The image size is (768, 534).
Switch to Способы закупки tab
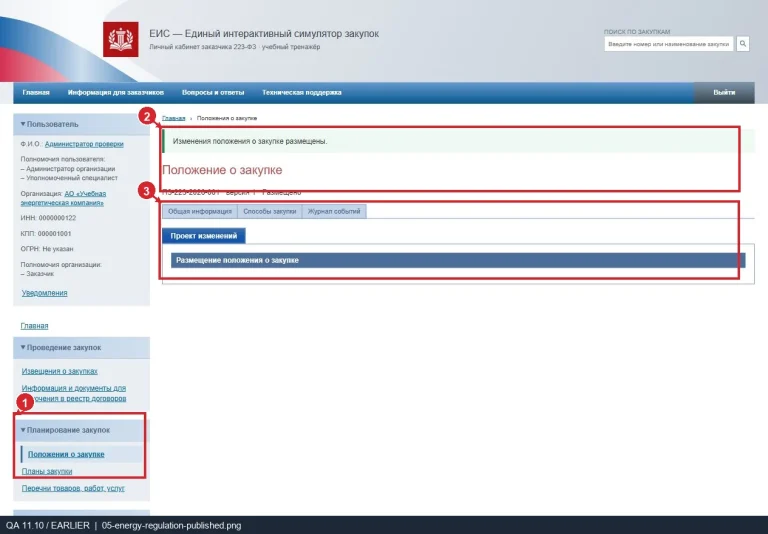(270, 212)
